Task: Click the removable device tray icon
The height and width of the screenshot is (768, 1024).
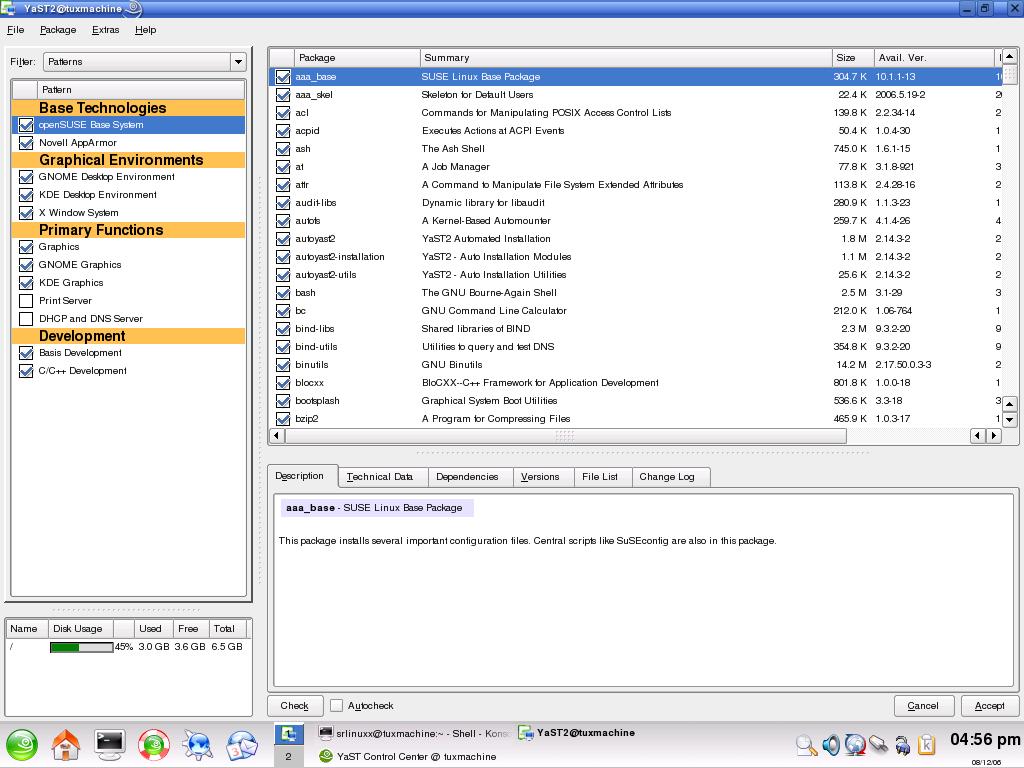Action: click(x=878, y=744)
